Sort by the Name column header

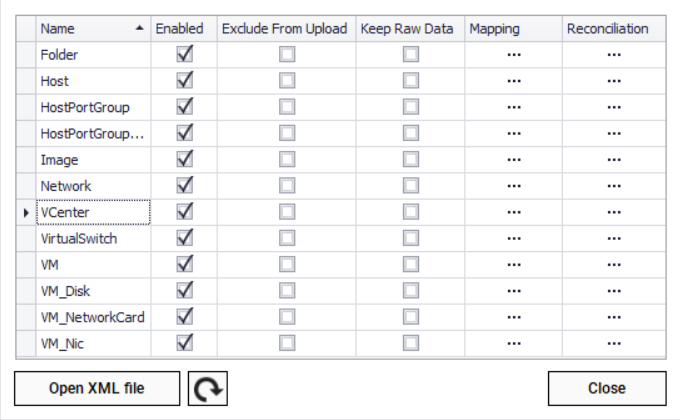coord(92,29)
